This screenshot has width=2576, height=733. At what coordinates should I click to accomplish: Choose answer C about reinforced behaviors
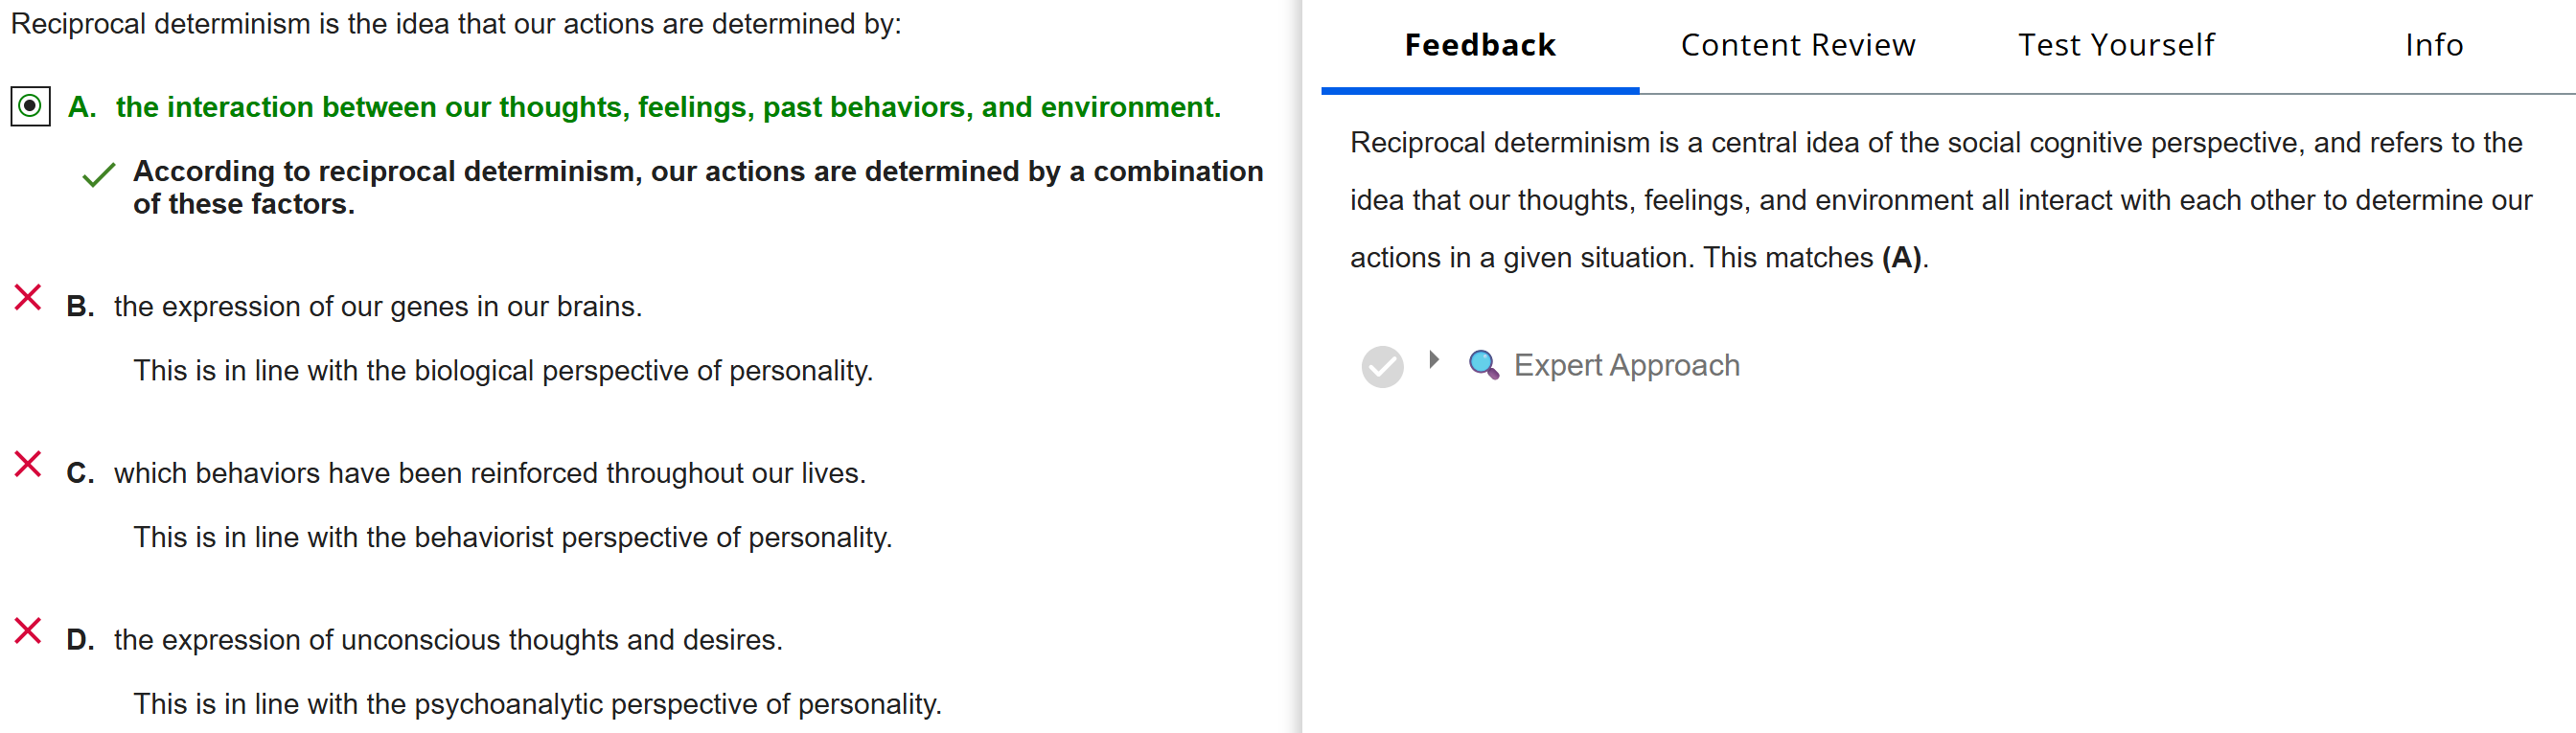[489, 473]
